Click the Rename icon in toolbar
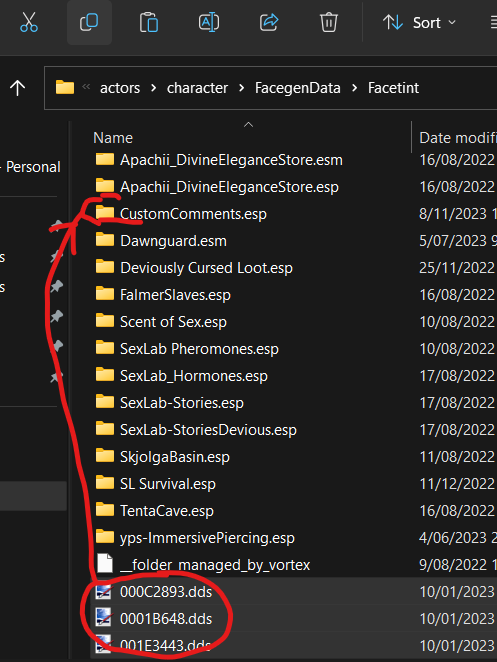 [209, 22]
